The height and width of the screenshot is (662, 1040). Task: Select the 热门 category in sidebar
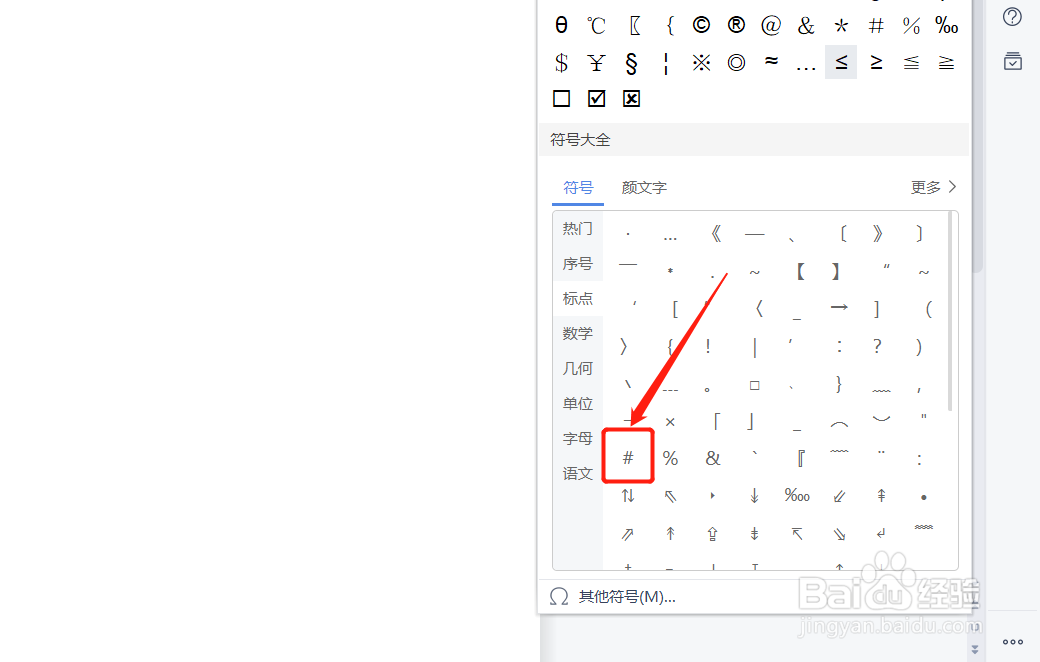pos(577,227)
